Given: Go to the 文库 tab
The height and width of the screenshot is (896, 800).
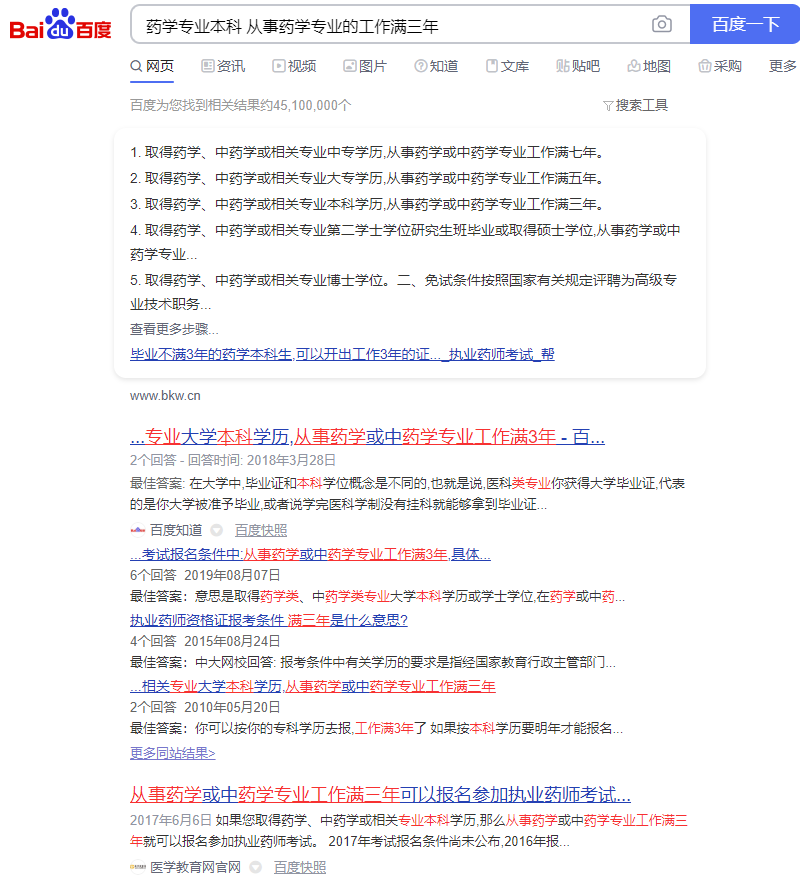Looking at the screenshot, I should coord(507,66).
